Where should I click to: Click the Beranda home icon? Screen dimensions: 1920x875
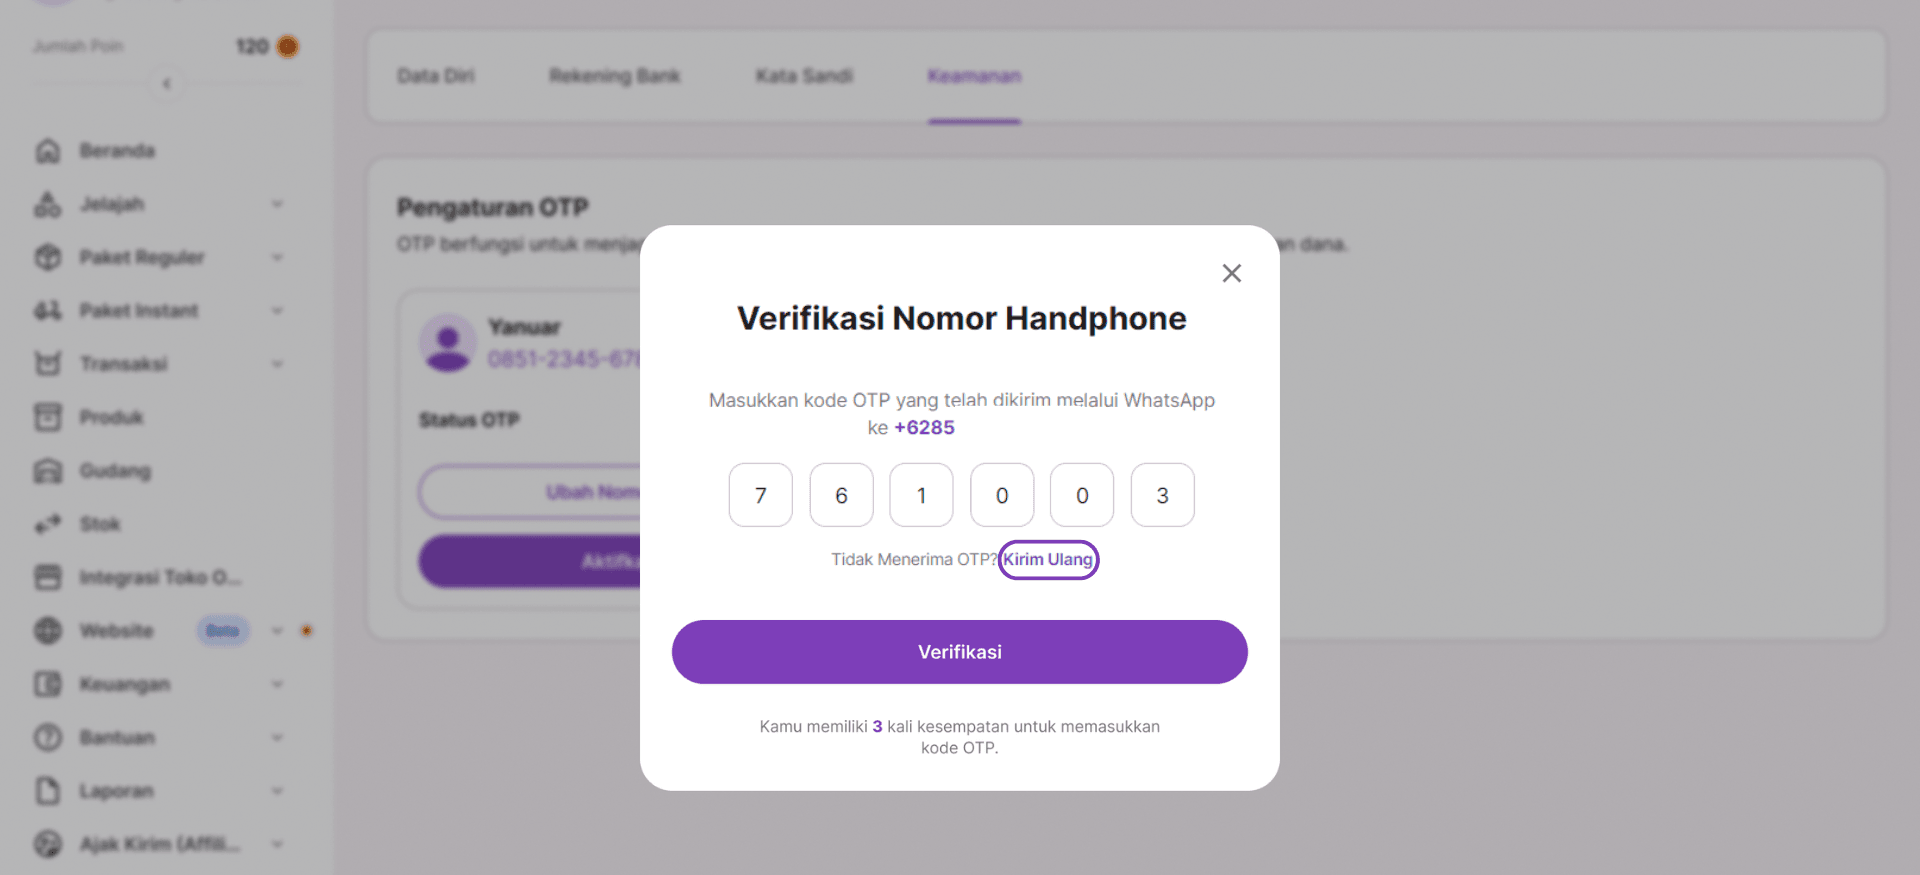pos(48,151)
